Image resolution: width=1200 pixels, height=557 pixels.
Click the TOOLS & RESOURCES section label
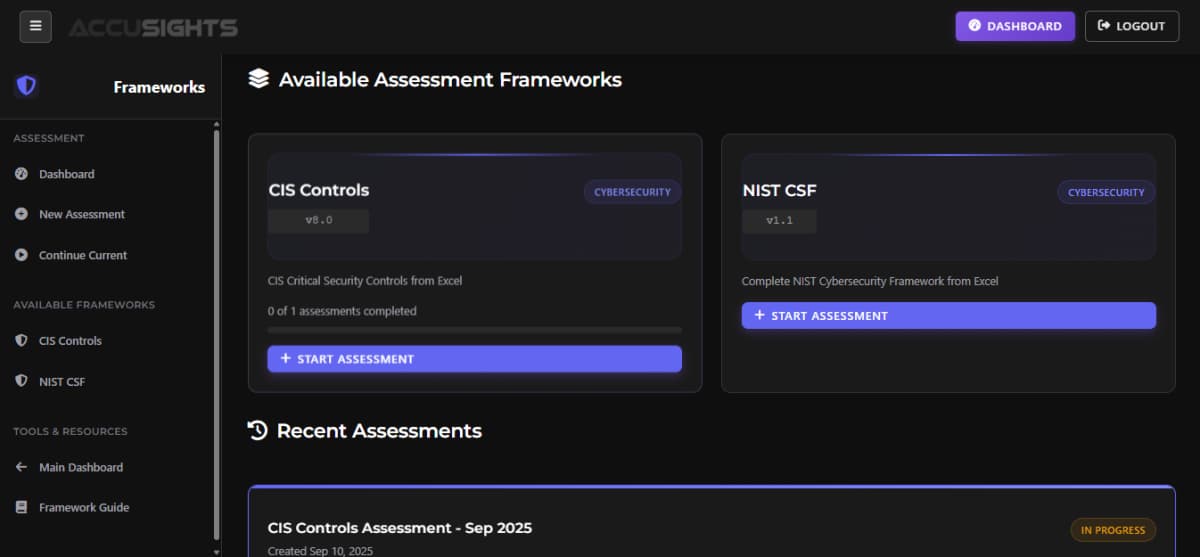tap(70, 432)
